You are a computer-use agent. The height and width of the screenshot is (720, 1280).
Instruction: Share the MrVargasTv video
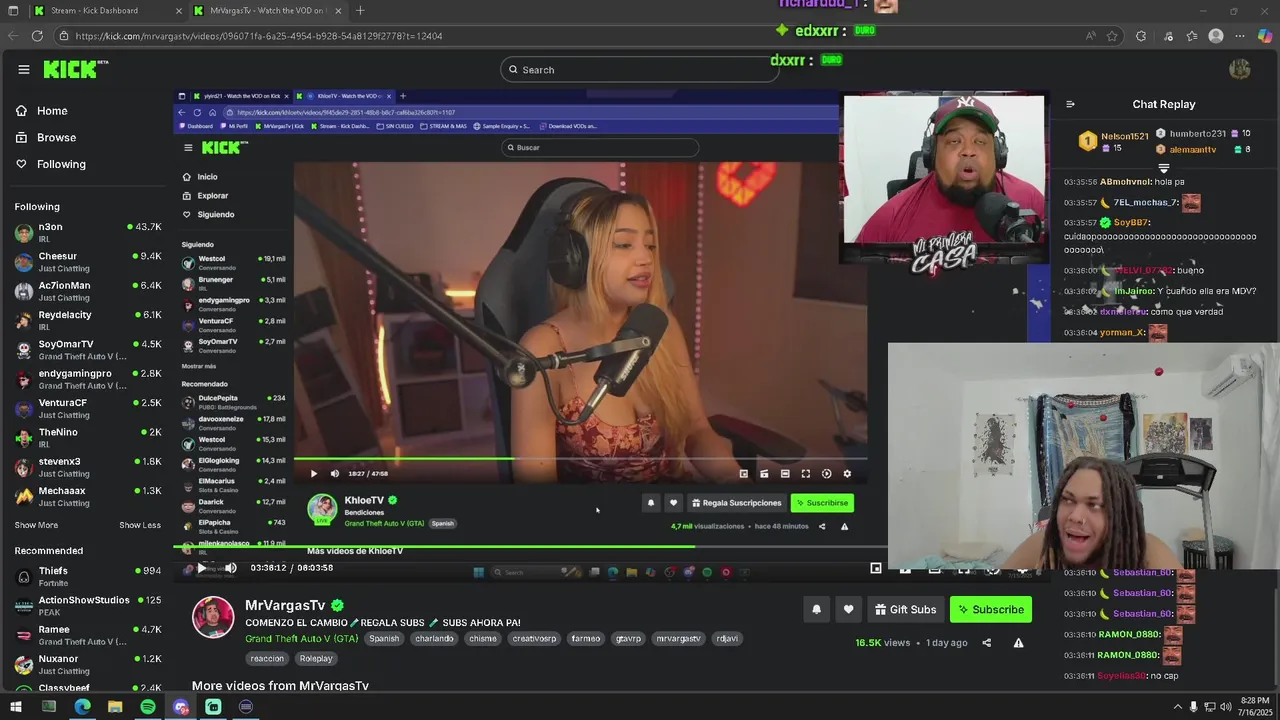[x=987, y=643]
